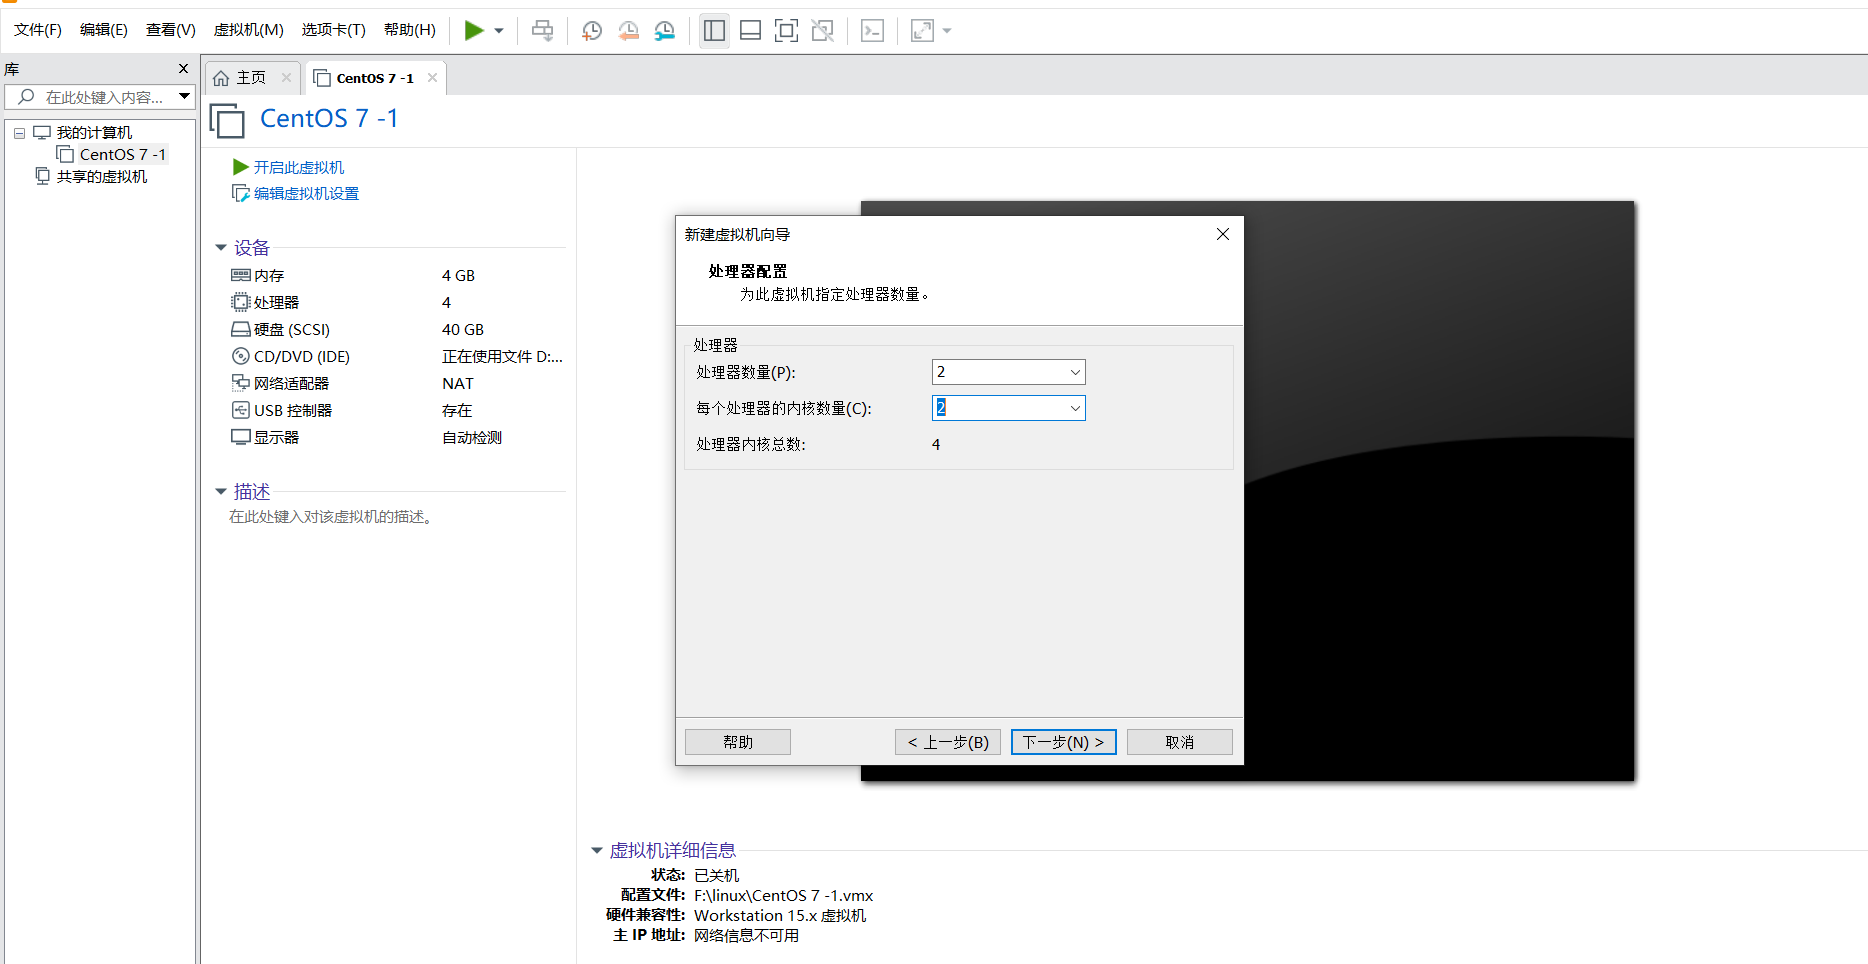The image size is (1868, 964).
Task: Open the stretch display dropdown arrow
Action: [x=947, y=31]
